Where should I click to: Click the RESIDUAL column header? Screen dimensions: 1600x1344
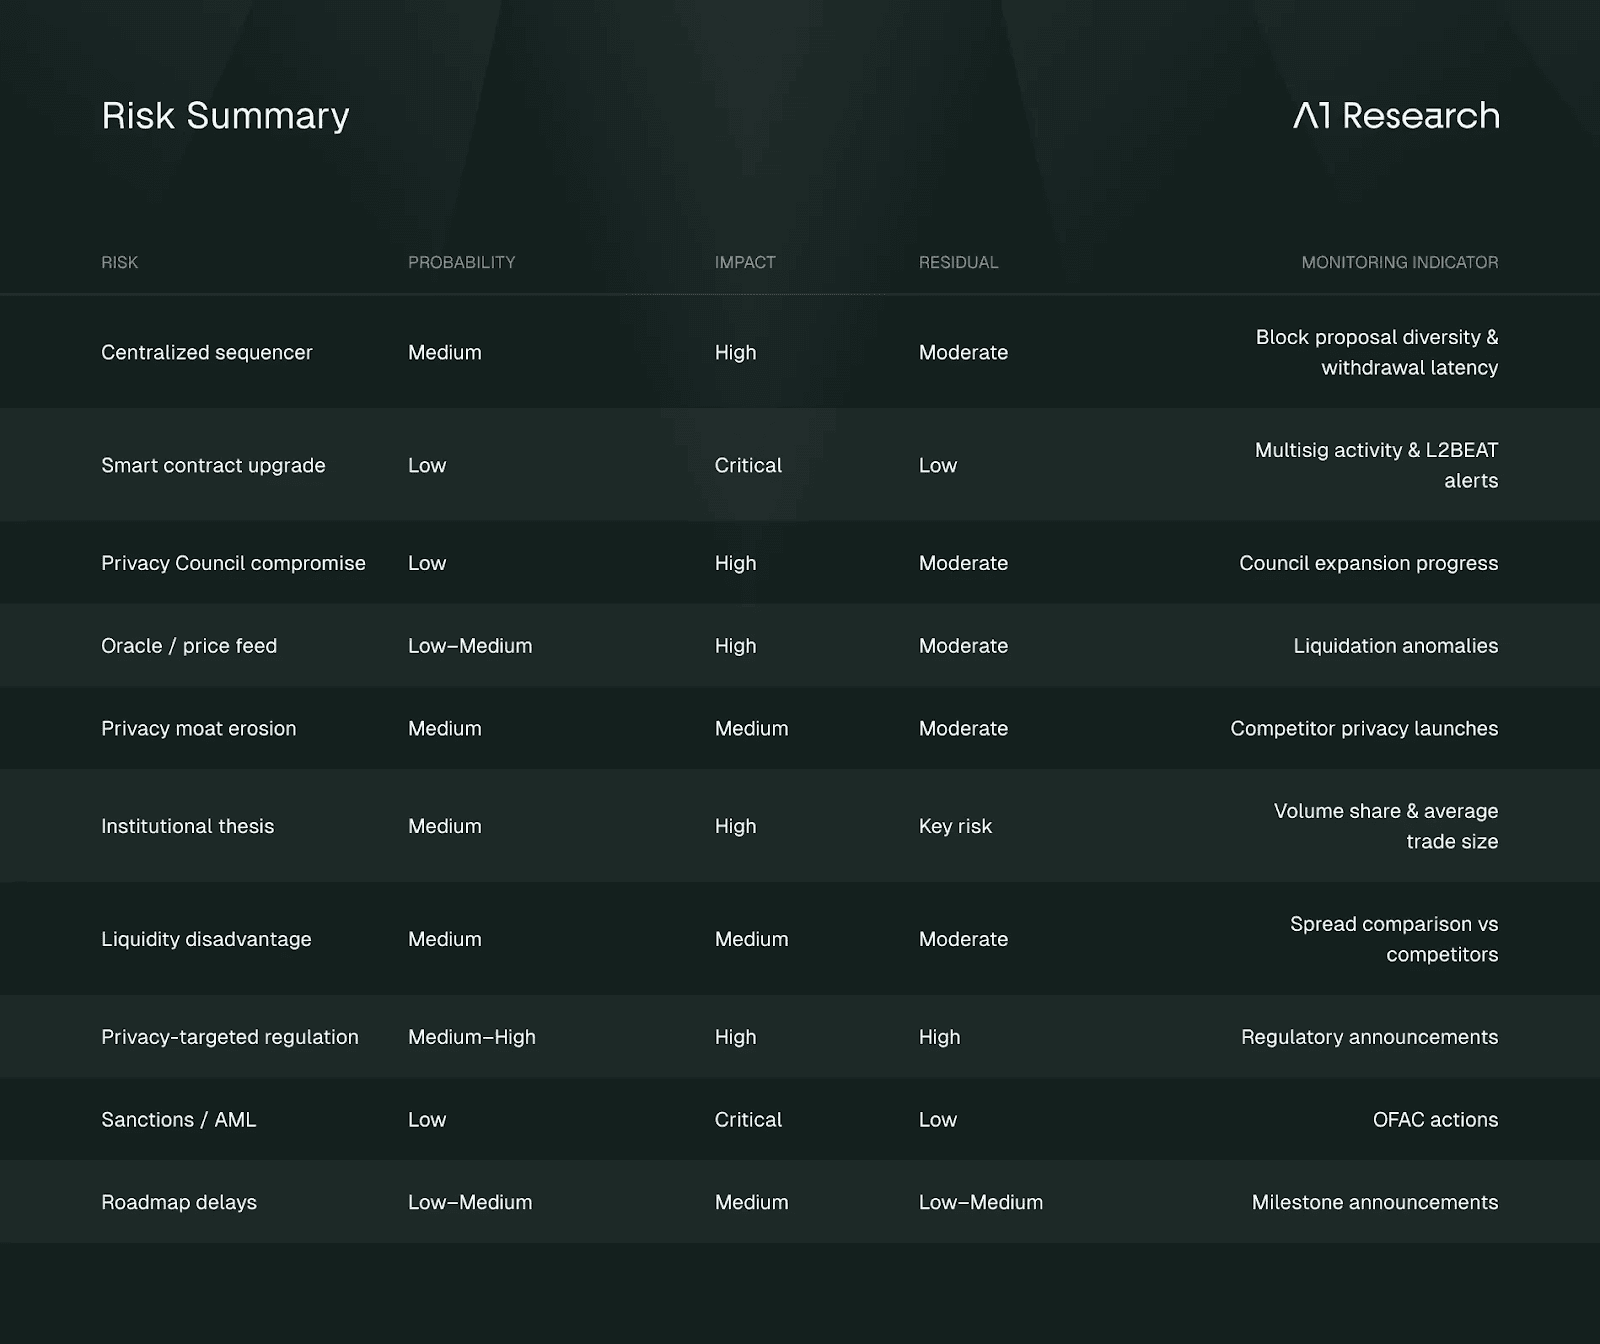click(958, 262)
